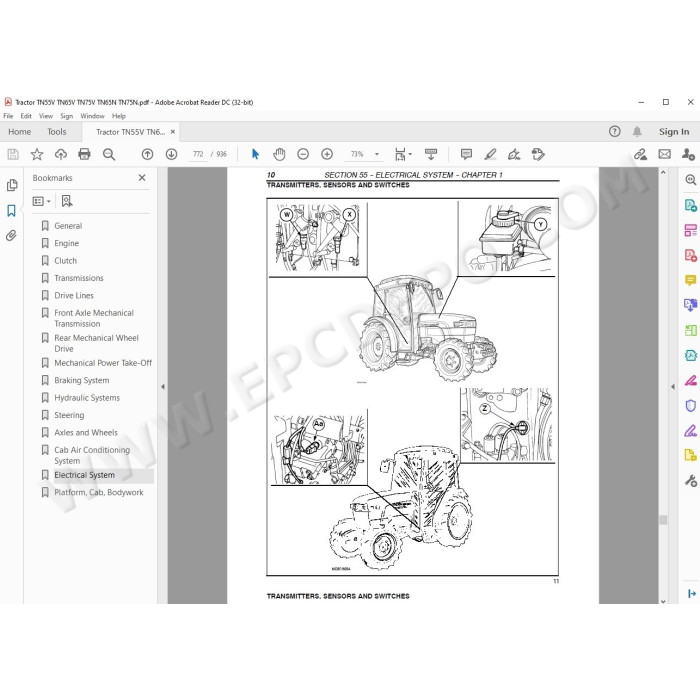Open the Sign menu

coord(67,116)
